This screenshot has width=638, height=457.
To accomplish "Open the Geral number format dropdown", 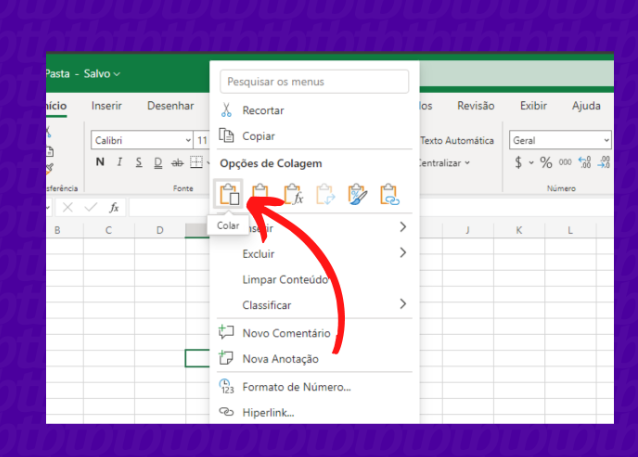I will point(559,140).
